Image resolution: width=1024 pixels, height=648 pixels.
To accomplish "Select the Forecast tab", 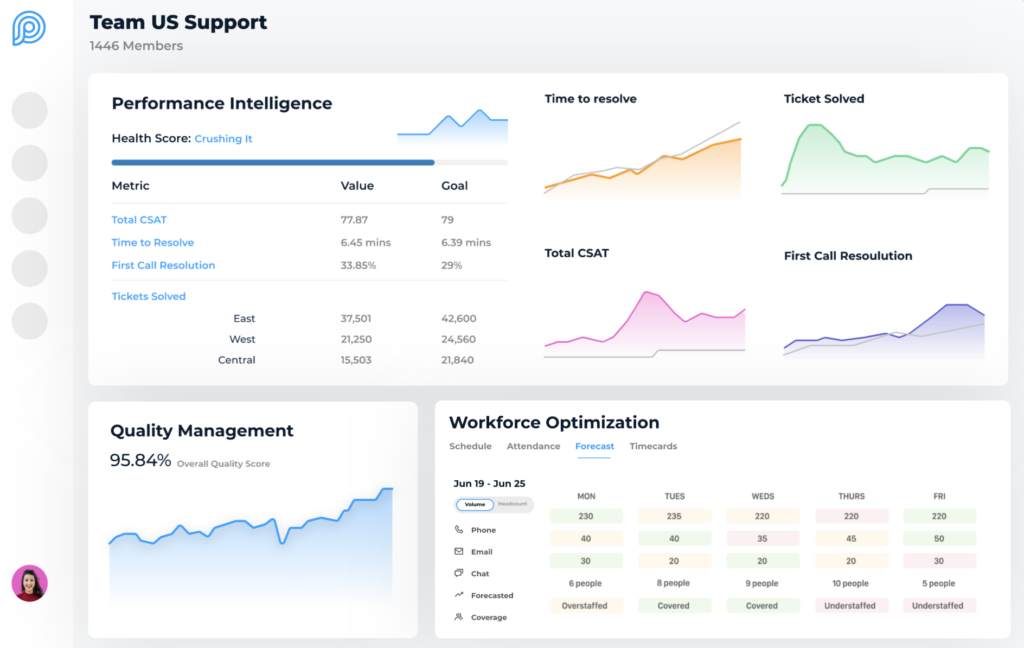I will click(x=594, y=446).
